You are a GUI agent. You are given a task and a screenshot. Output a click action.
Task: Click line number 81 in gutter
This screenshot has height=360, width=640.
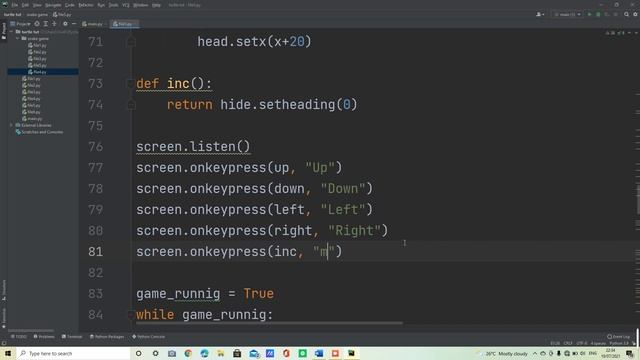[x=96, y=251]
